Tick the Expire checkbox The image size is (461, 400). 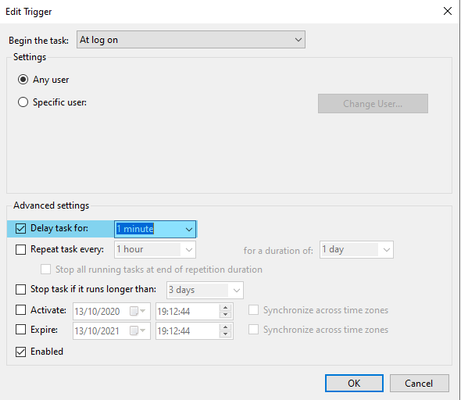coord(21,330)
